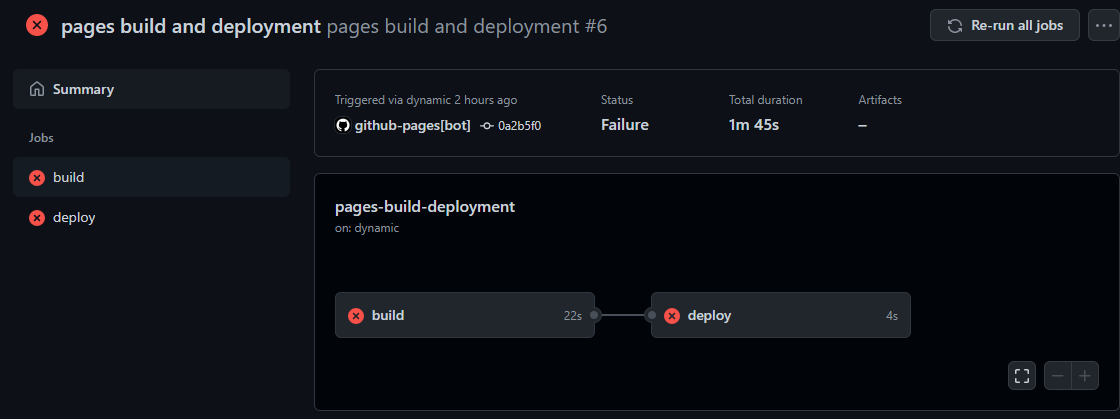The width and height of the screenshot is (1120, 419).
Task: Click the deploy node's 4s duration
Action: 891,316
